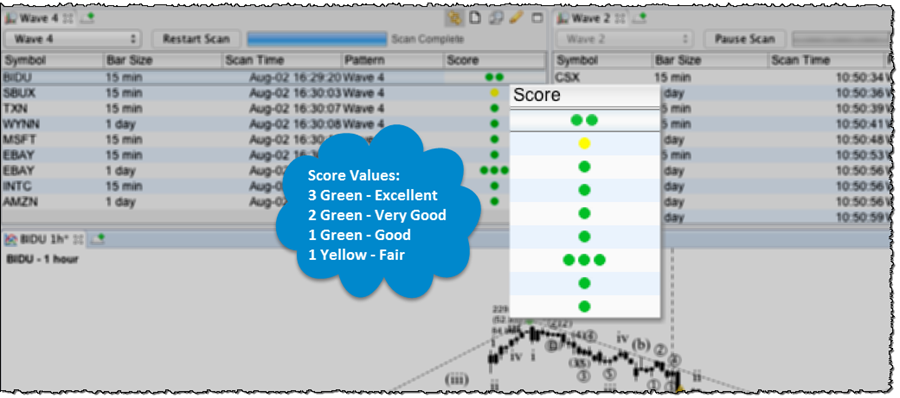Click the green score dot in TXN row
Viewport: 900px width, 398px height.
494,108
